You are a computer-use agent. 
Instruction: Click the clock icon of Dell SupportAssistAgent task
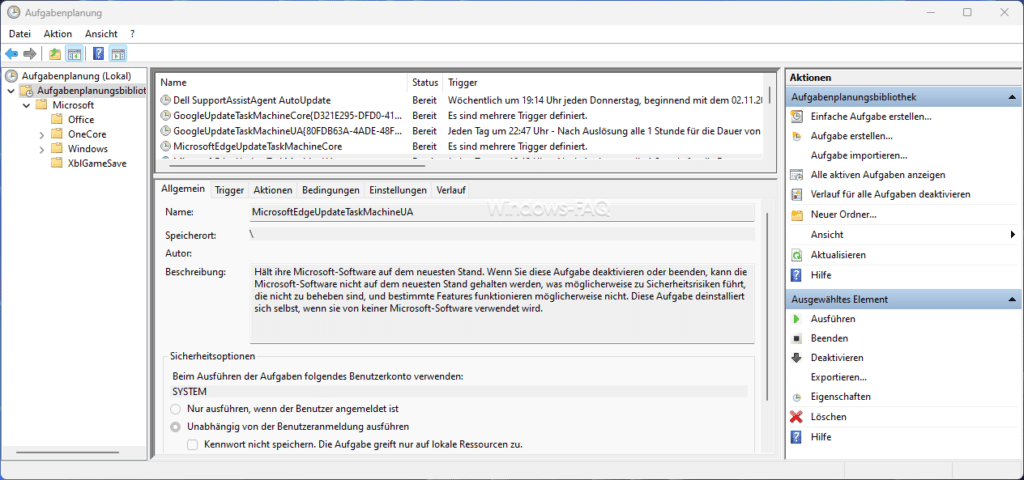pos(165,101)
